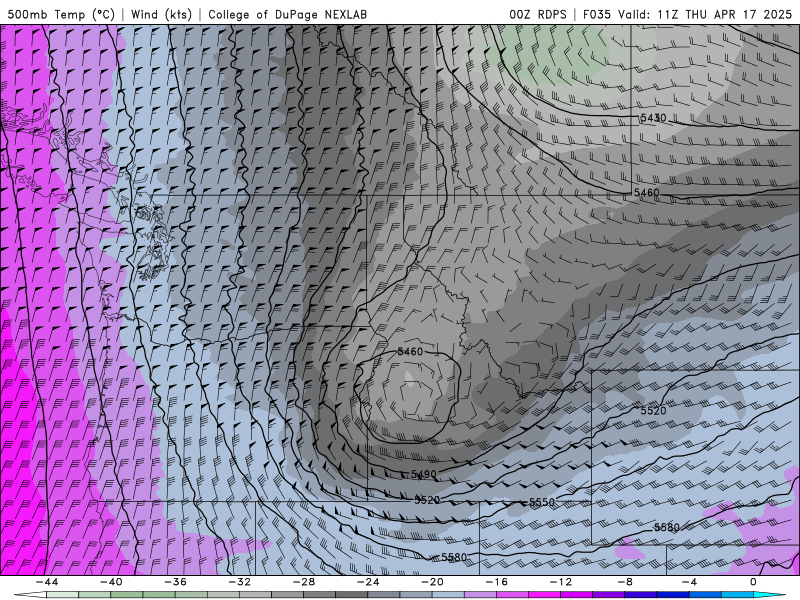Click the -12 colorbar tick label
The image size is (800, 600).
tap(561, 582)
